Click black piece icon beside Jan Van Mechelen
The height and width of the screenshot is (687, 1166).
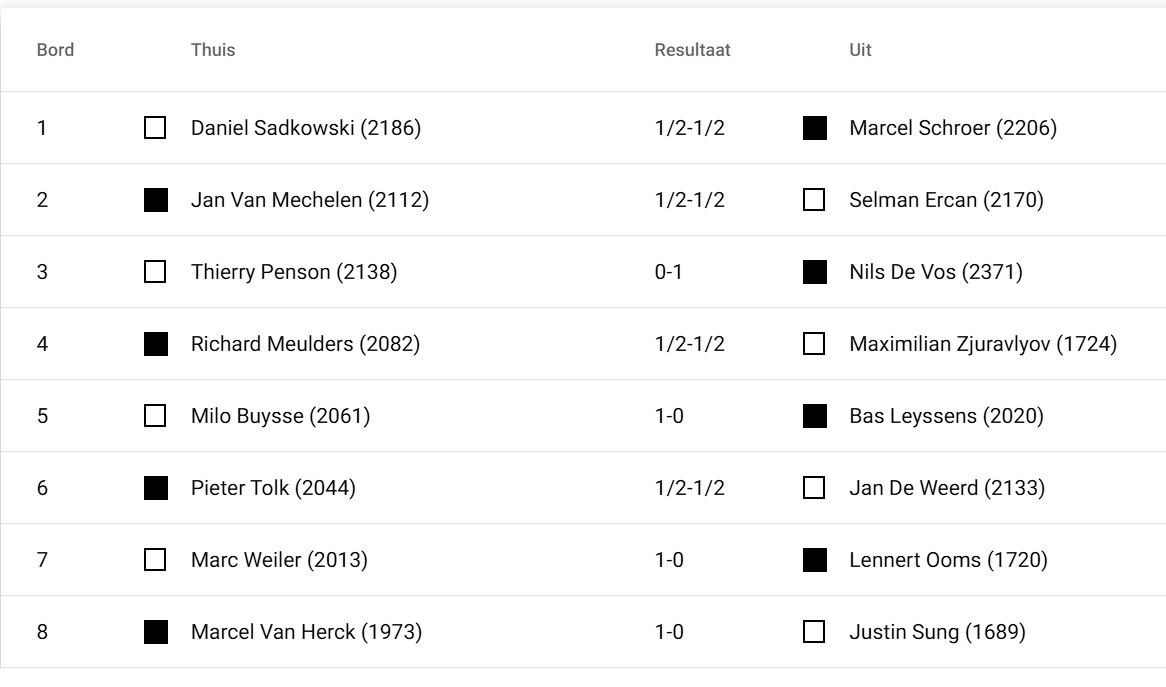pyautogui.click(x=155, y=200)
